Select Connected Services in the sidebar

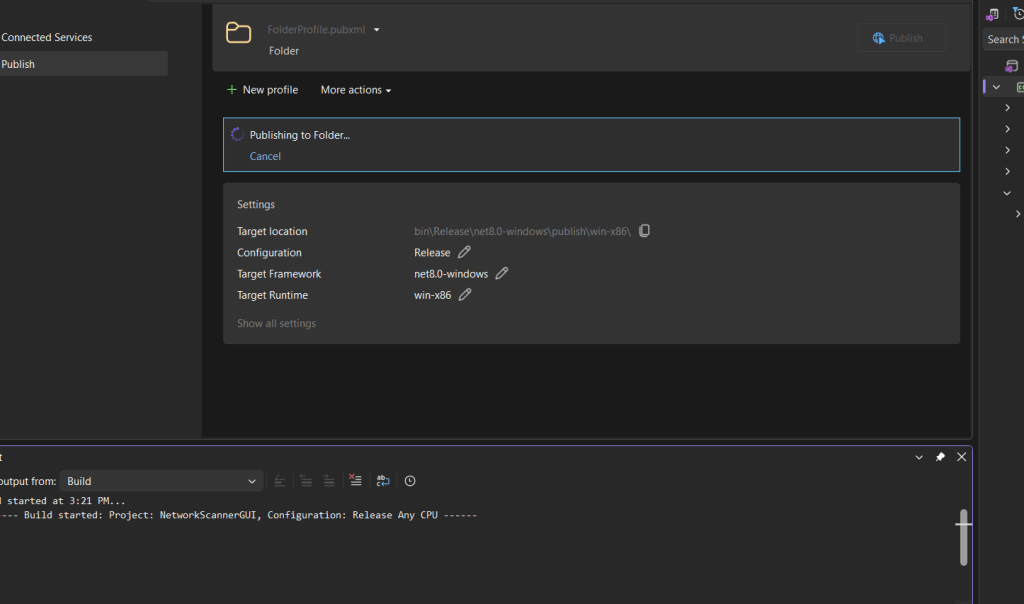click(x=47, y=37)
